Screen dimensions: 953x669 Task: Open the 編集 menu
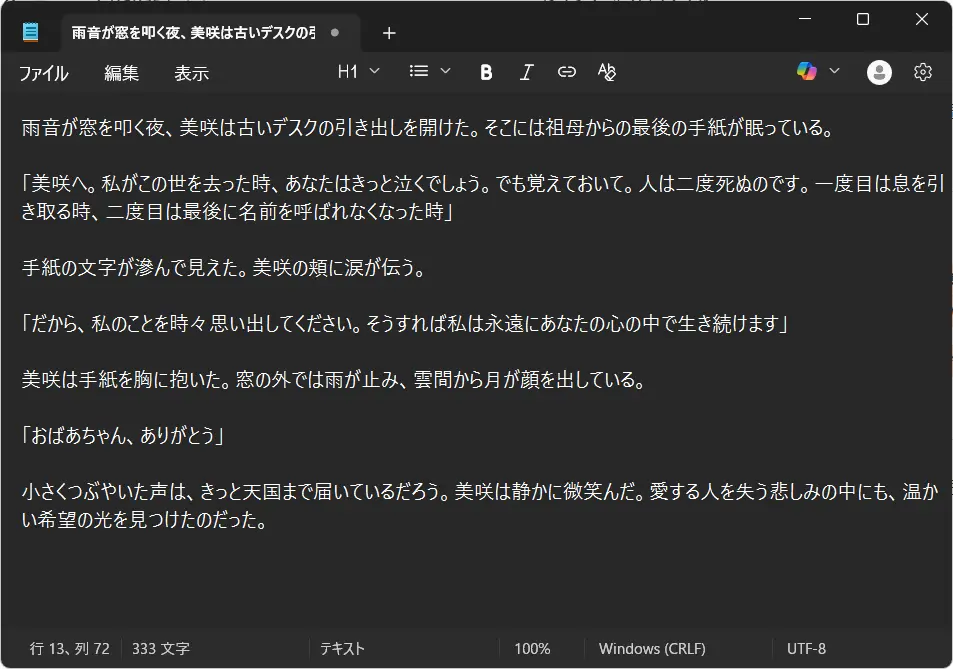122,73
